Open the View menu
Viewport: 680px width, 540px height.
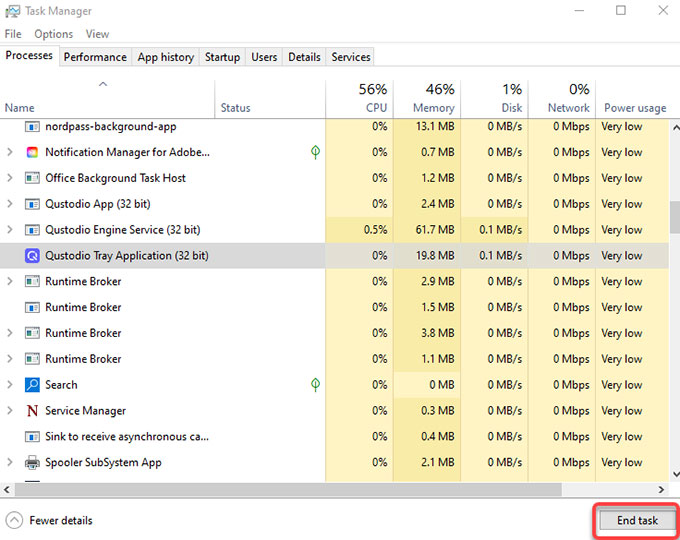pos(97,34)
